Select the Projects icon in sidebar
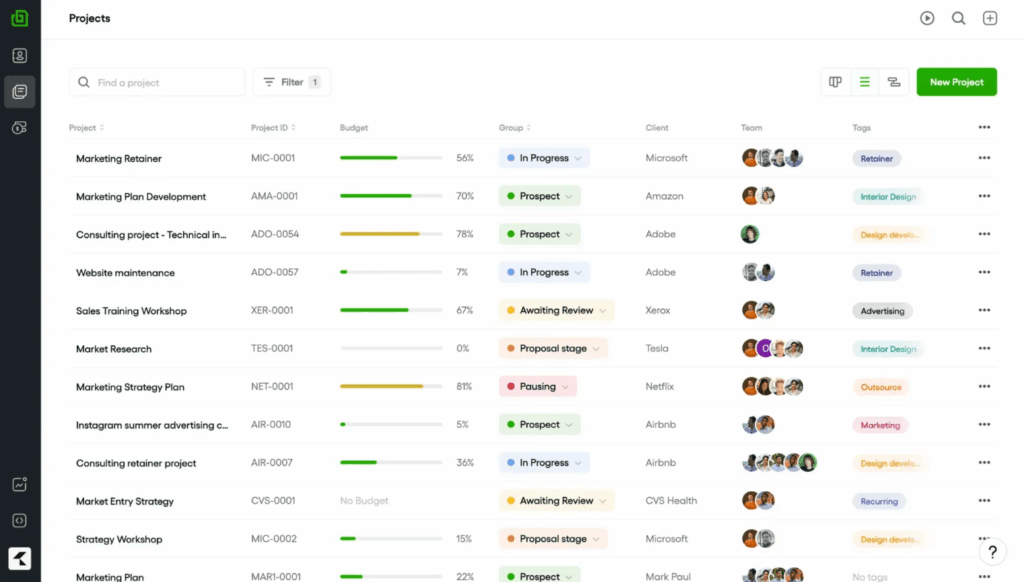Image resolution: width=1024 pixels, height=582 pixels. [x=19, y=91]
